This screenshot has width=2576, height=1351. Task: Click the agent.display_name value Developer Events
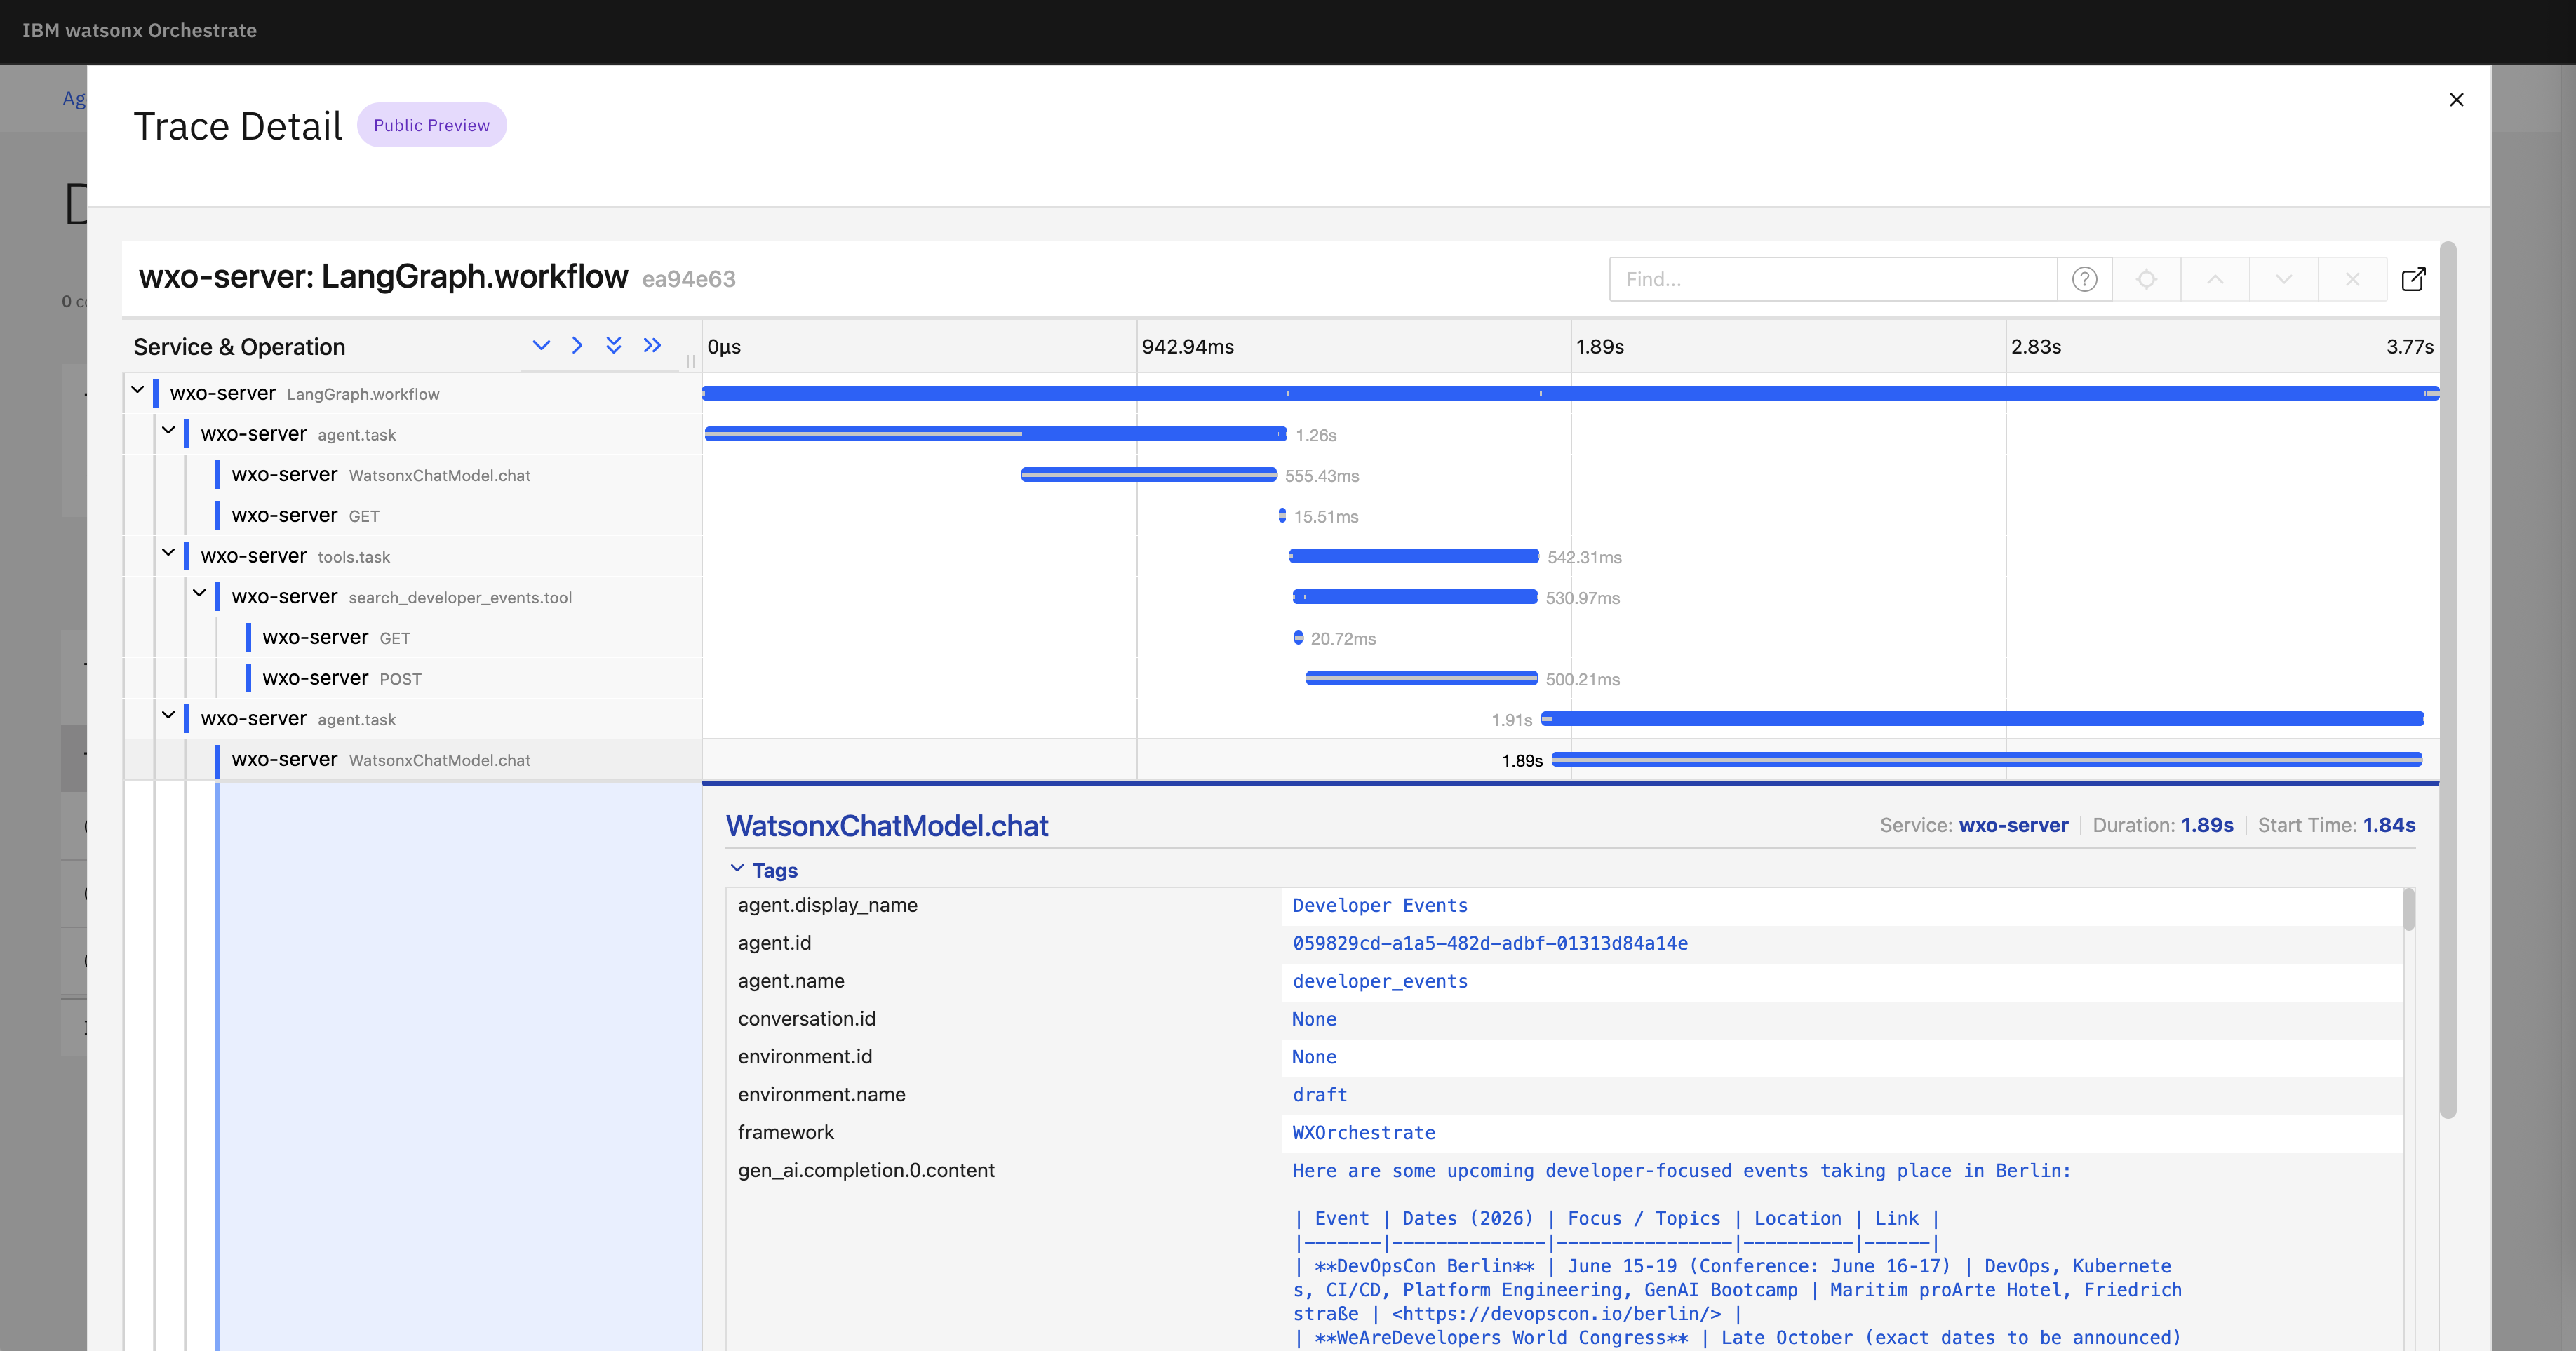coord(1380,906)
